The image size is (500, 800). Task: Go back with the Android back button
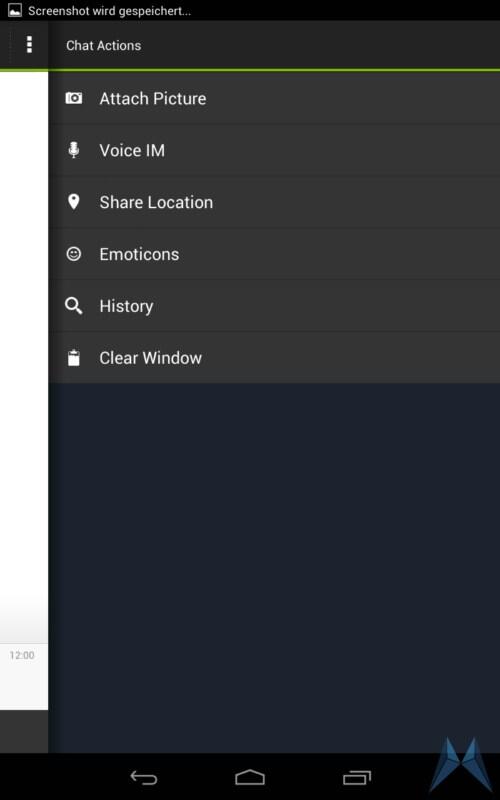tap(144, 778)
